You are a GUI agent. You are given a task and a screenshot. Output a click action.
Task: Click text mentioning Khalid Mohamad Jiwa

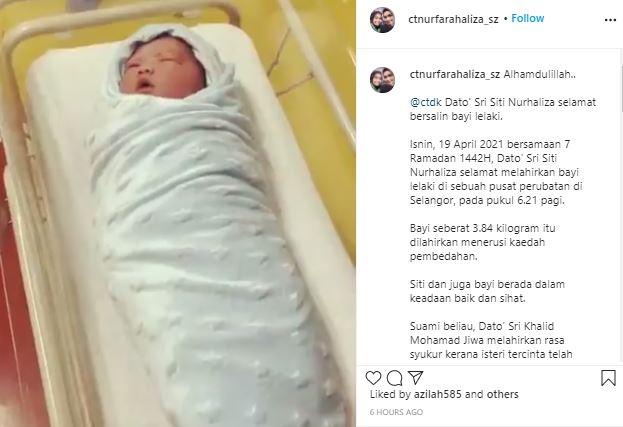coord(491,340)
